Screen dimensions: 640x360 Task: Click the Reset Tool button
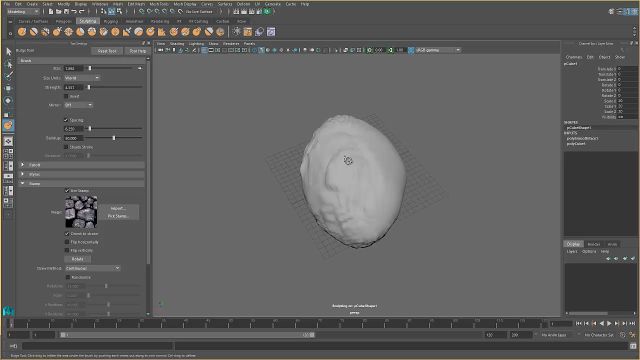[x=107, y=51]
